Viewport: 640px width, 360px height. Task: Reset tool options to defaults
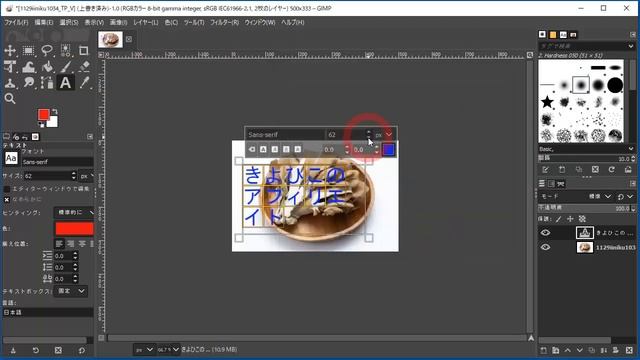[82, 350]
